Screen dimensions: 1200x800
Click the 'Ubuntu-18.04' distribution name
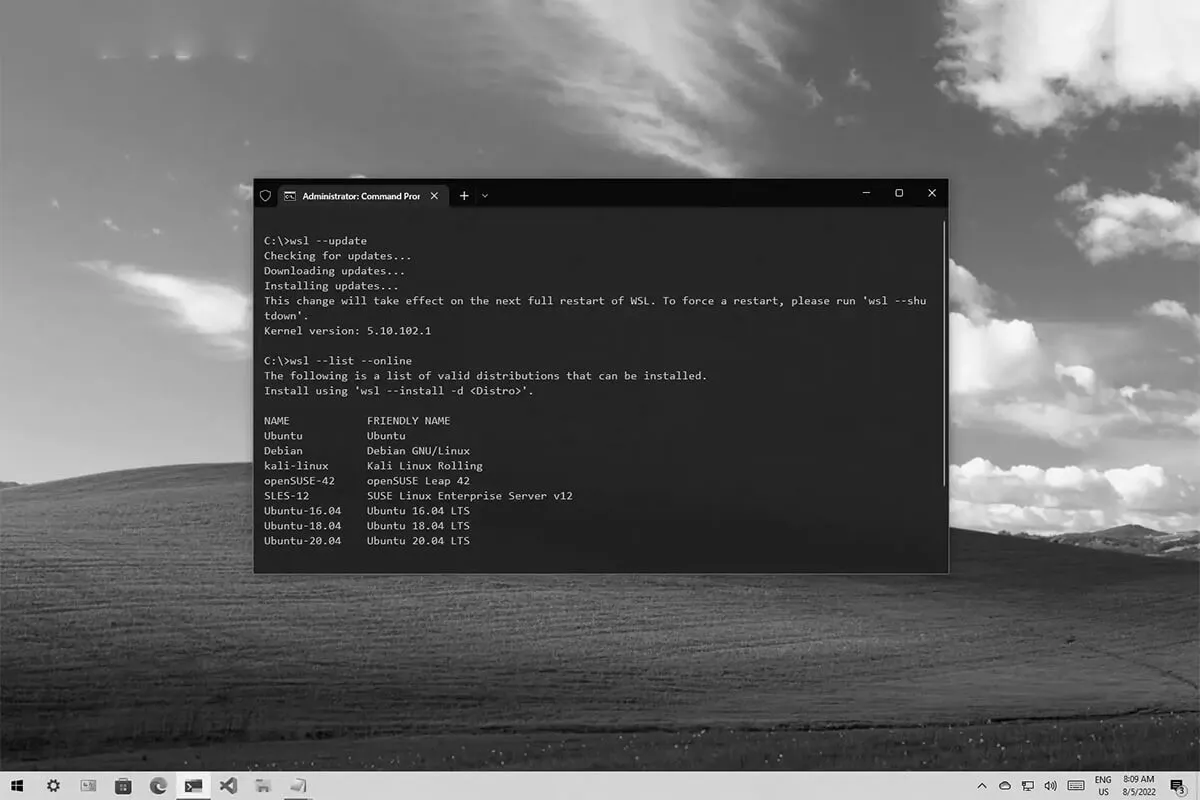(302, 526)
